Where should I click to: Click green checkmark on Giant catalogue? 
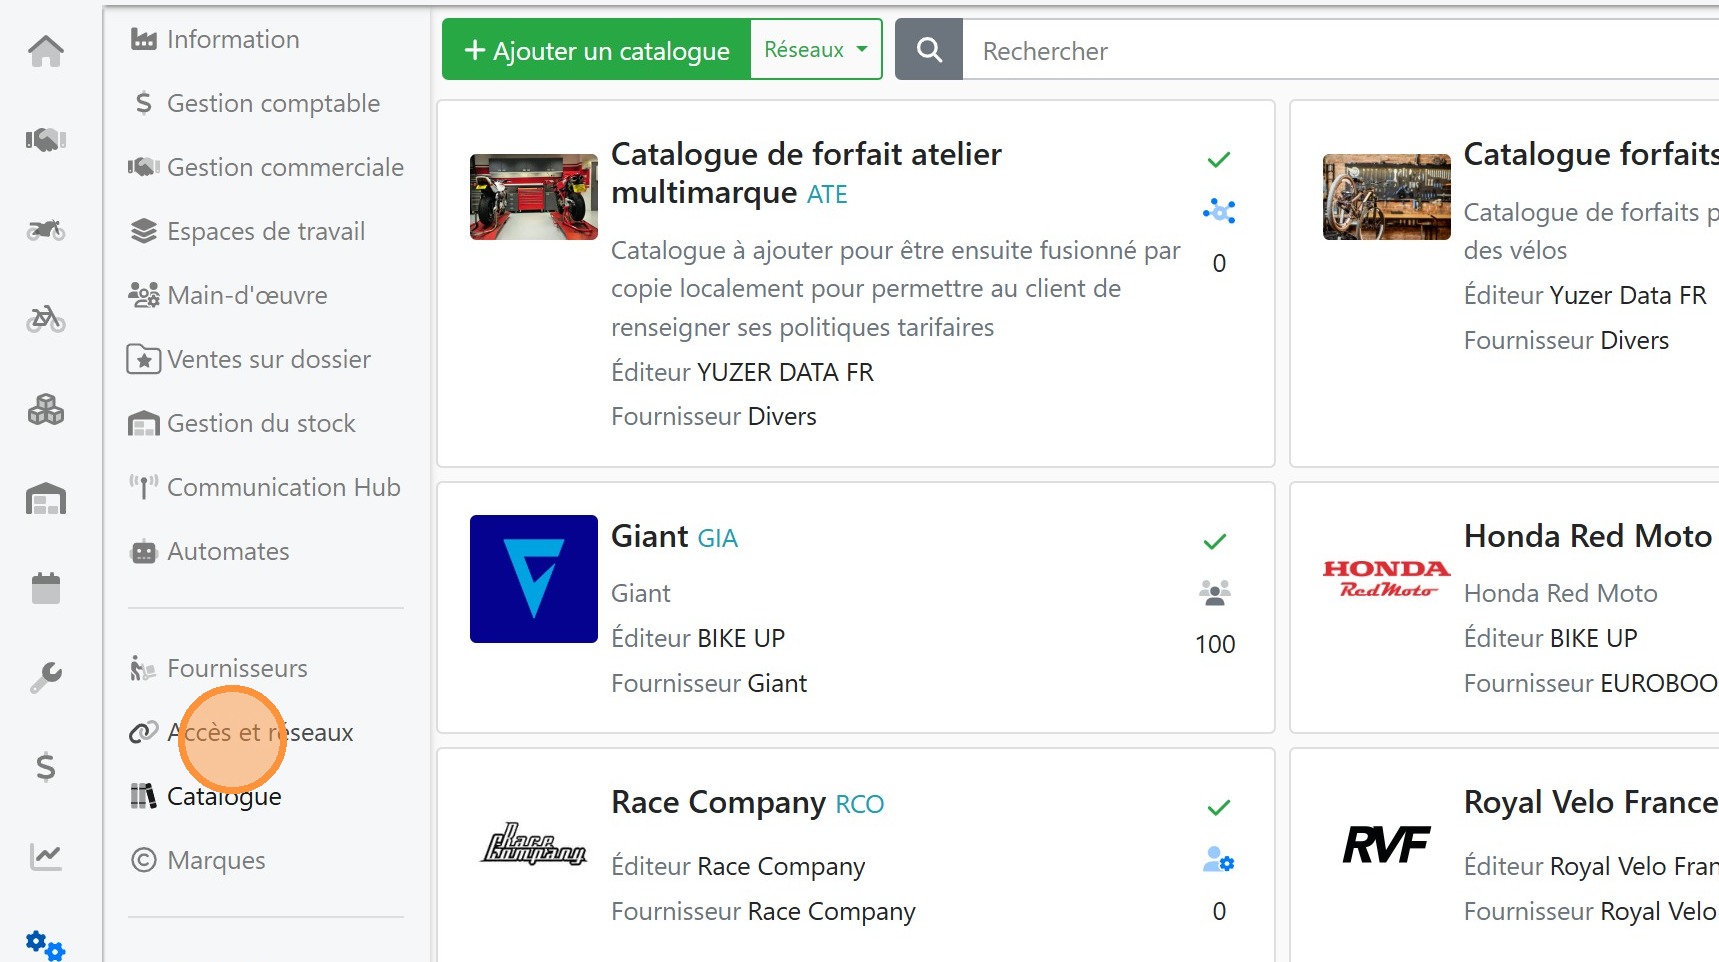[1215, 542]
